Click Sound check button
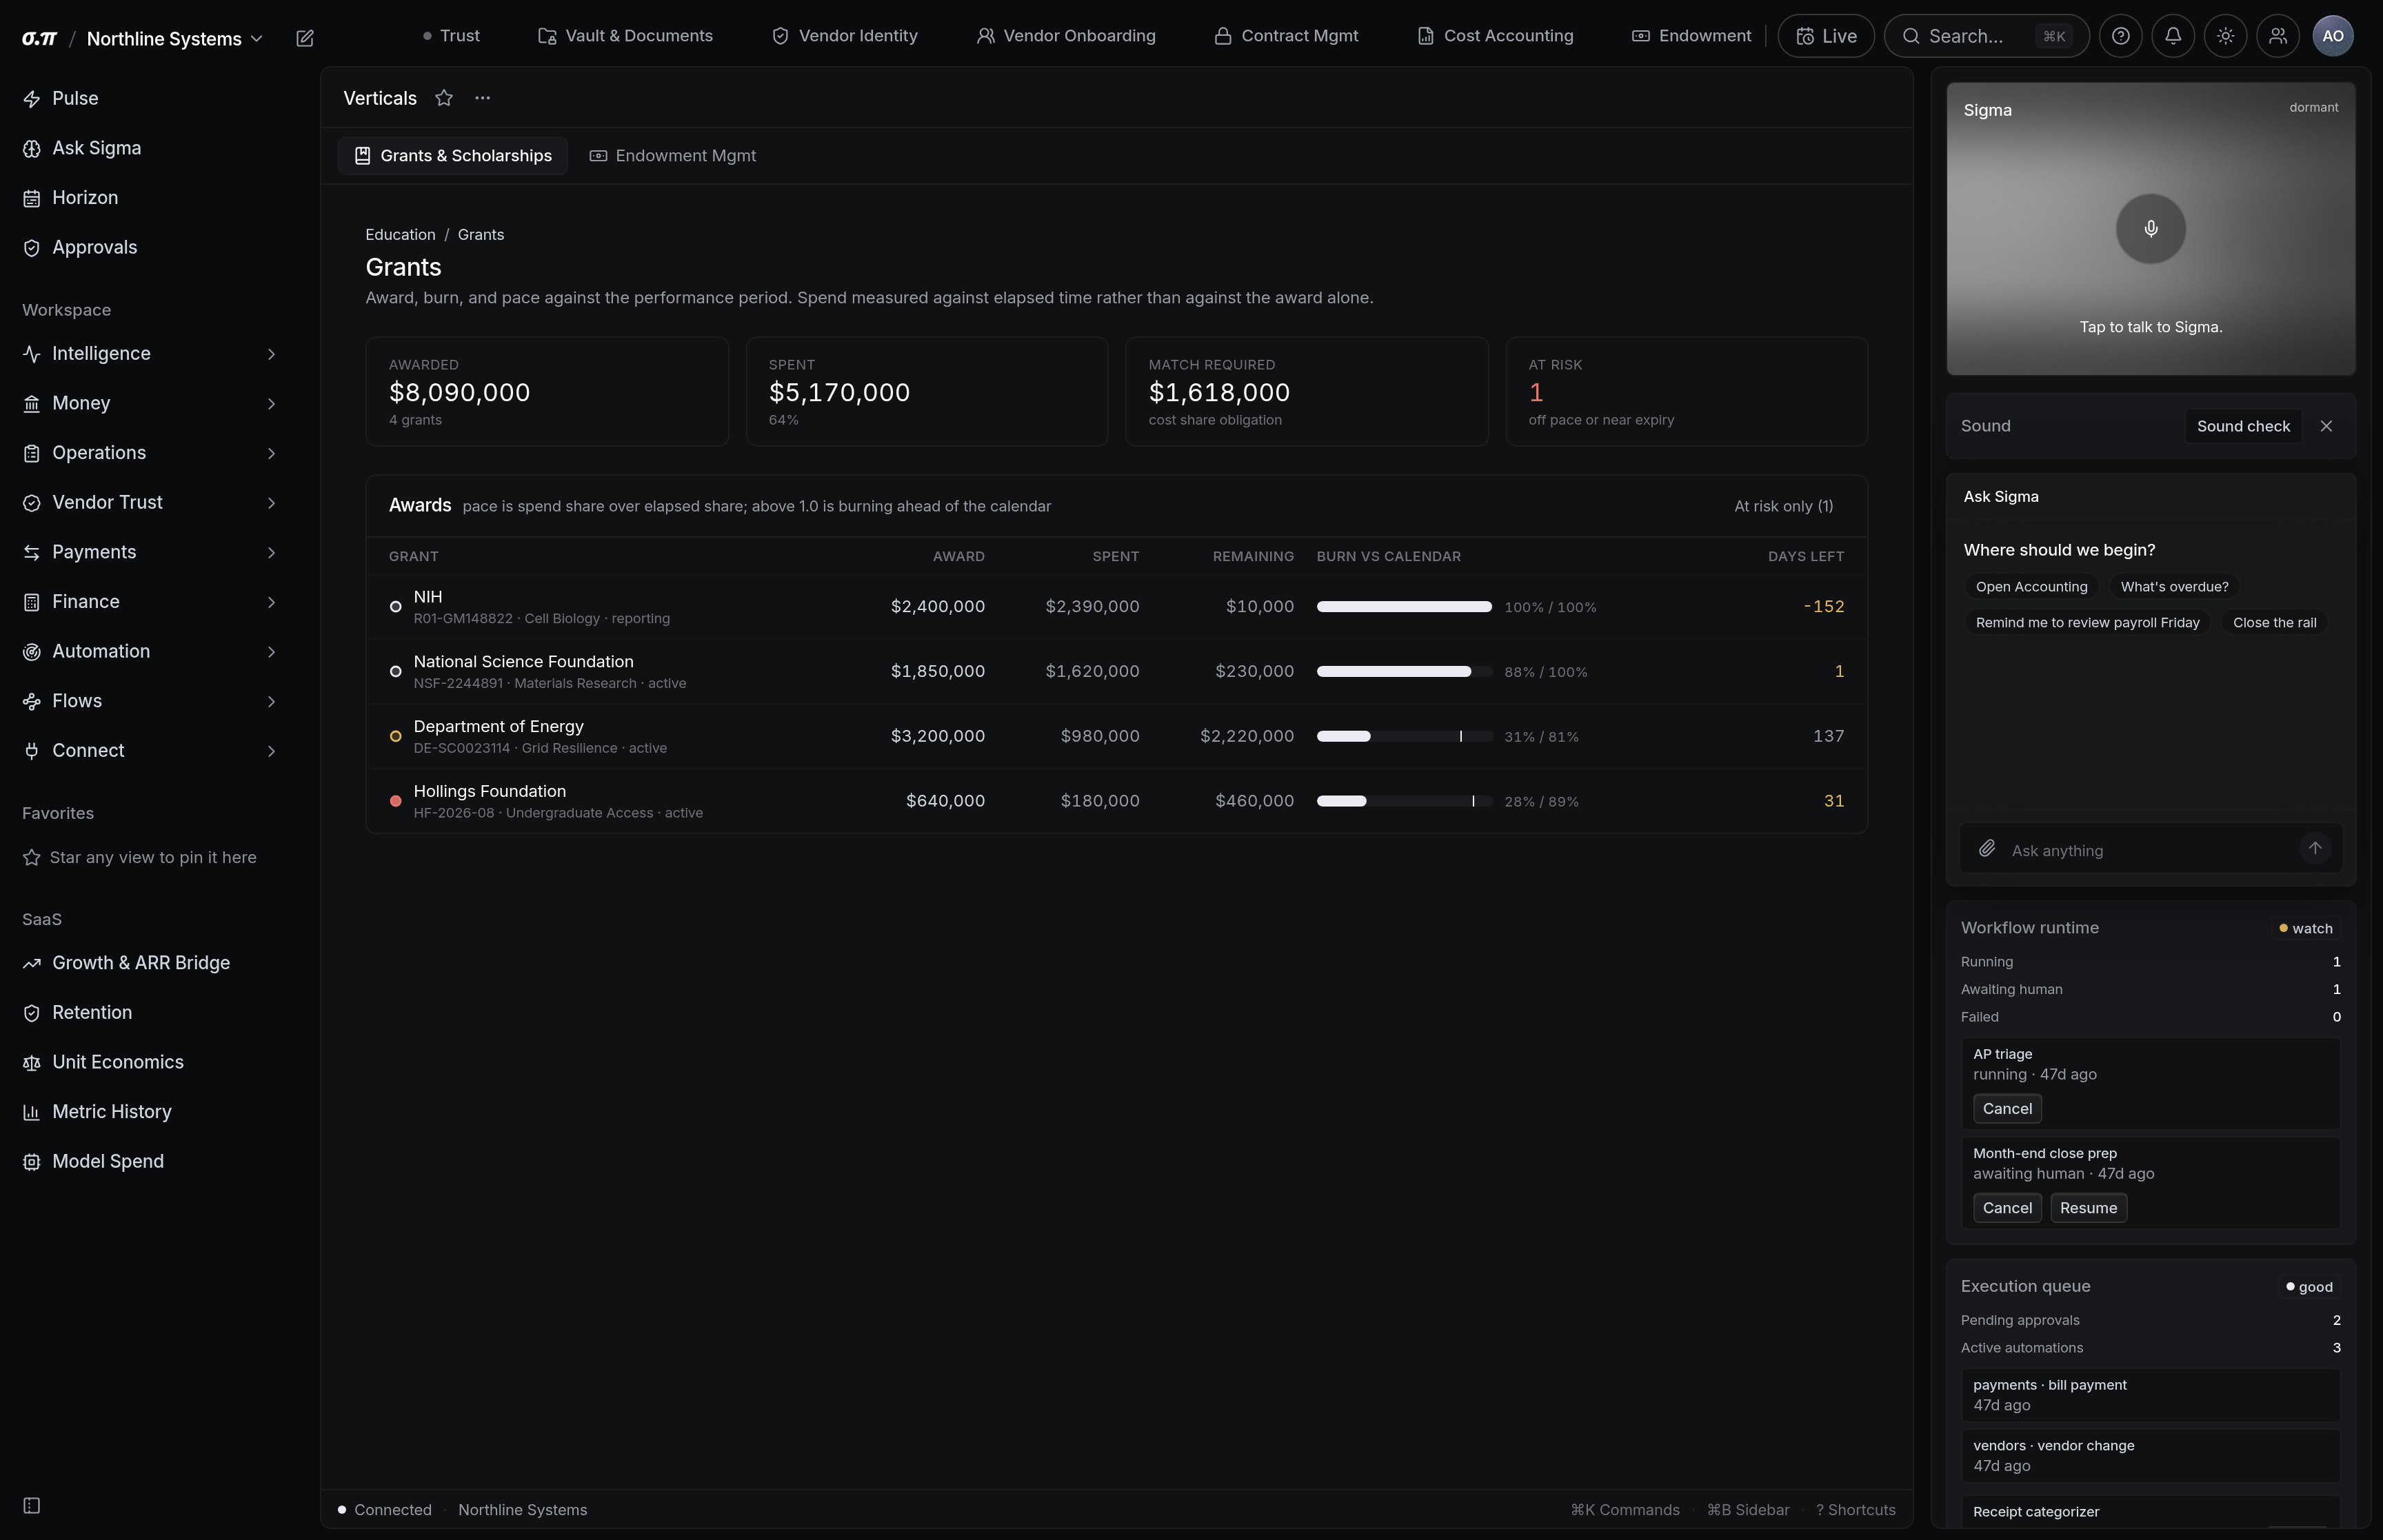This screenshot has height=1540, width=2383. [2243, 426]
